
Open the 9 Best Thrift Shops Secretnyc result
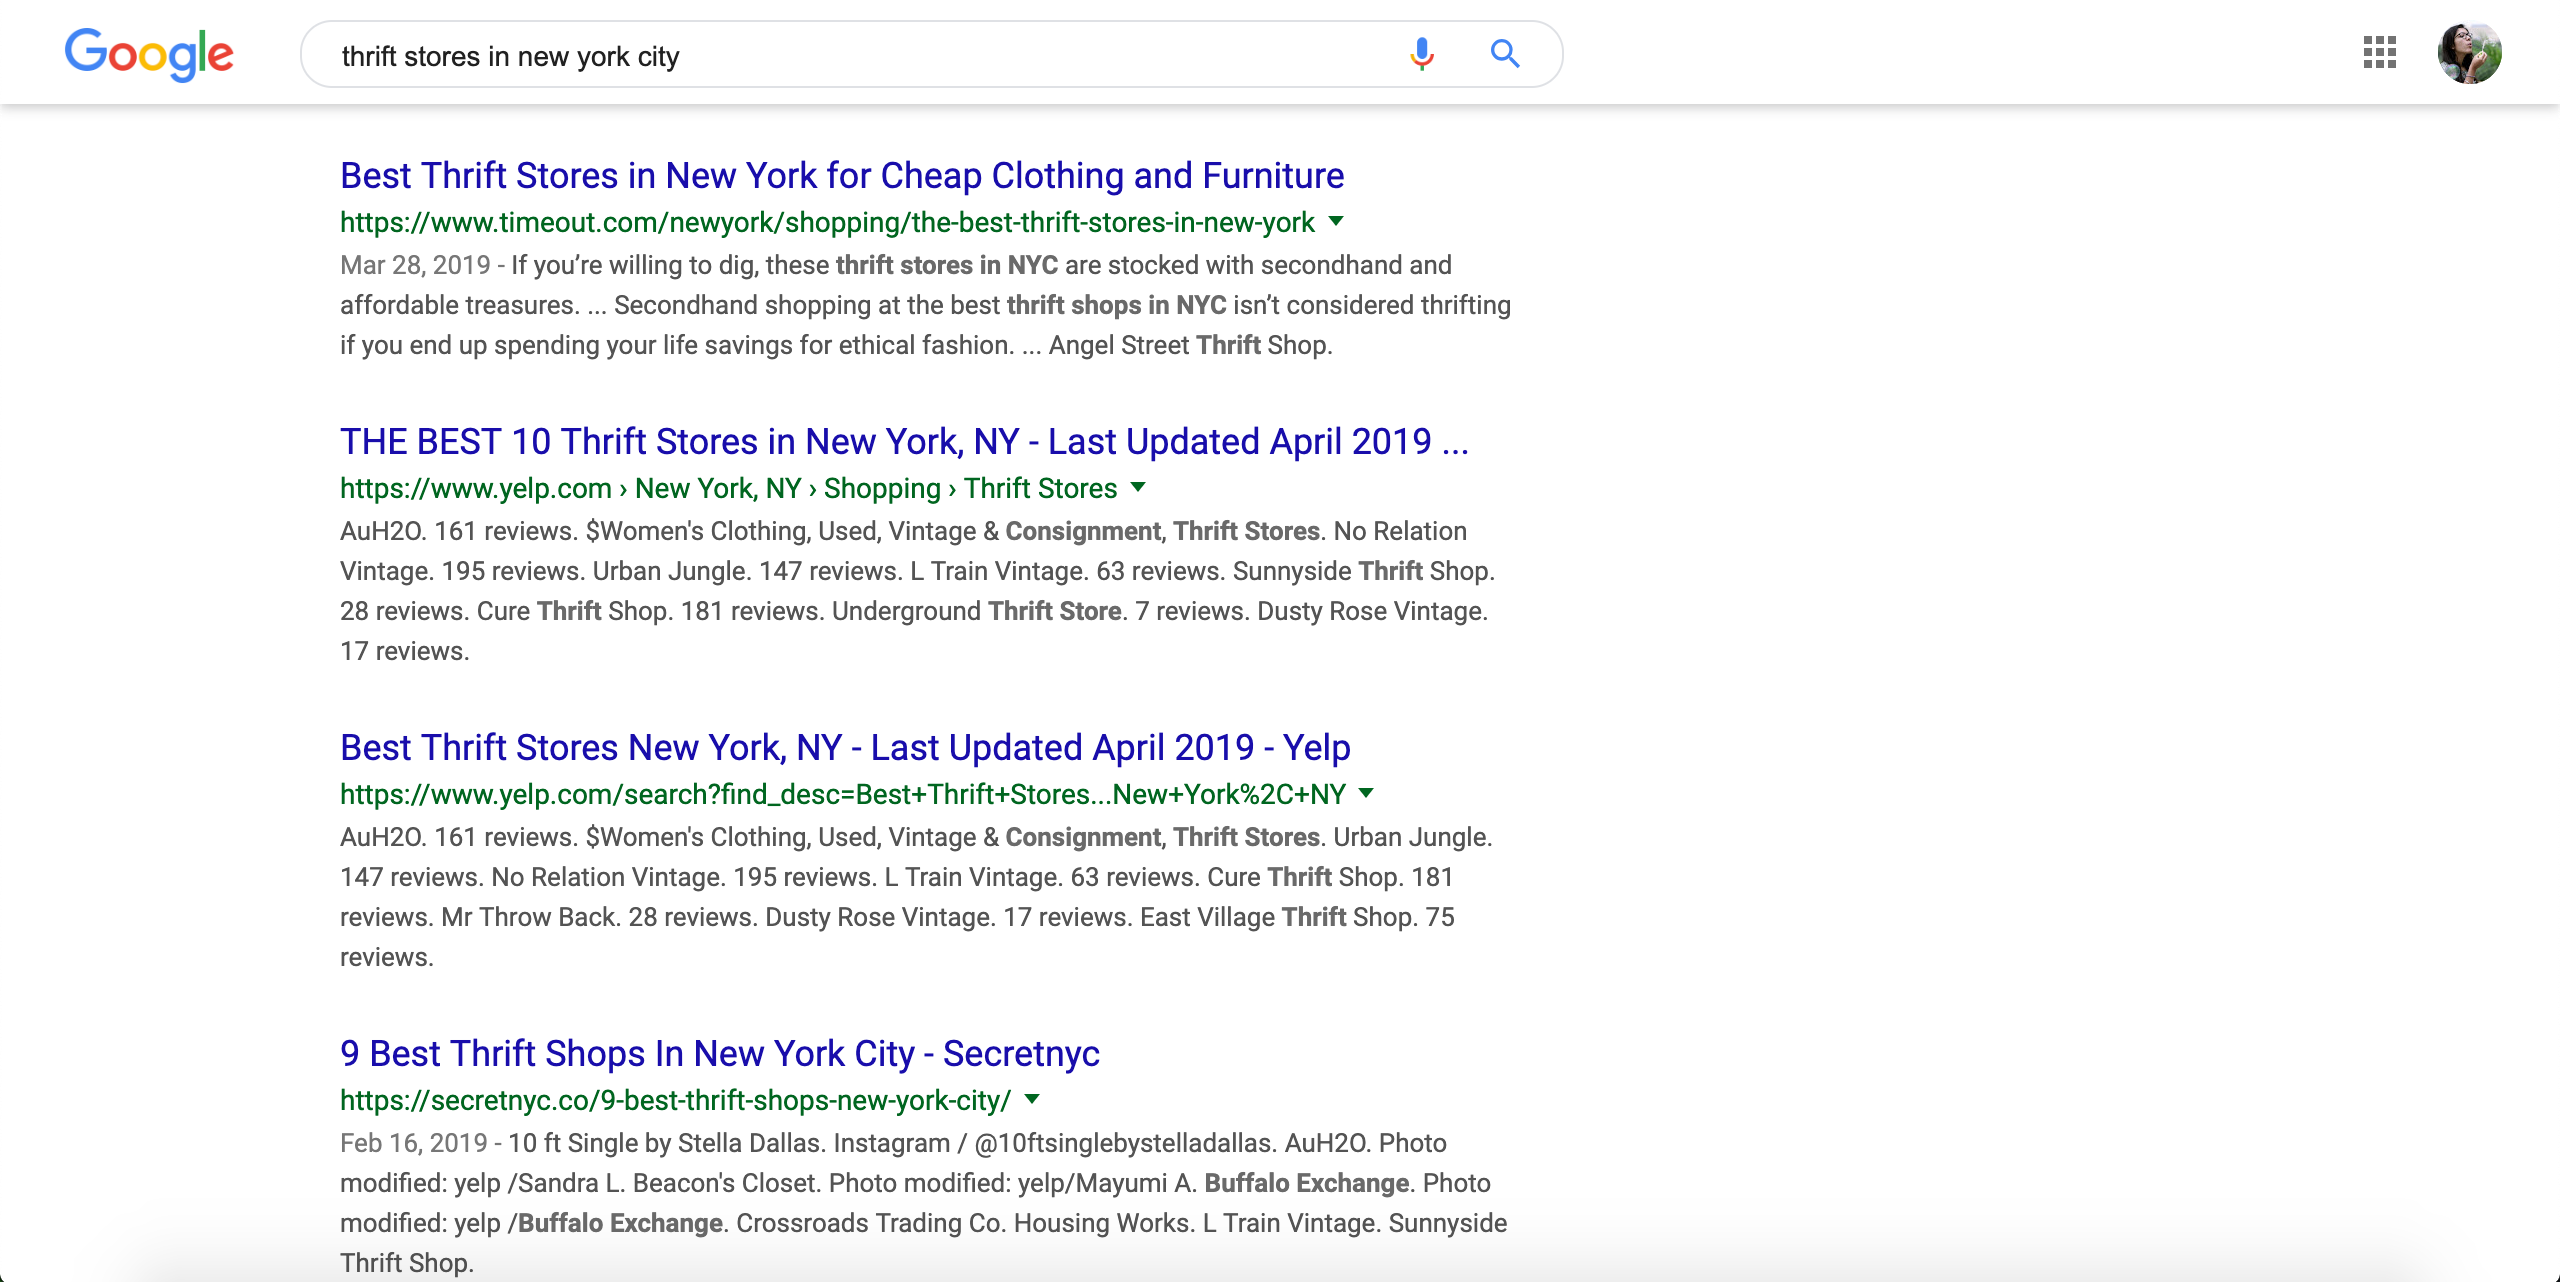[x=719, y=1054]
